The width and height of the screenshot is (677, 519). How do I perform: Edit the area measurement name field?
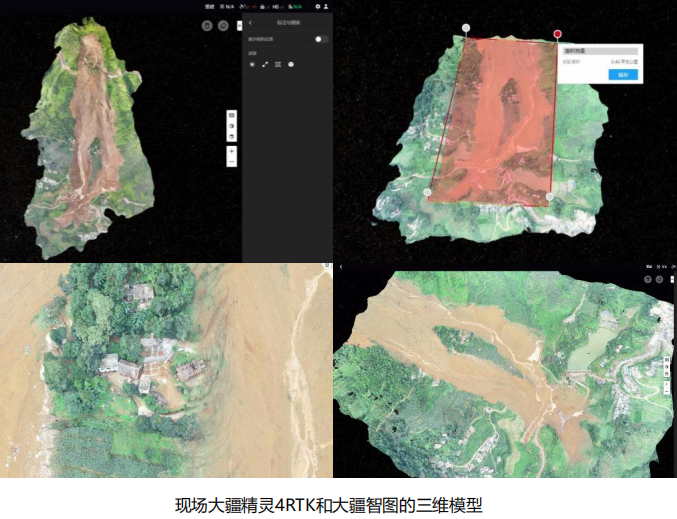click(x=599, y=49)
